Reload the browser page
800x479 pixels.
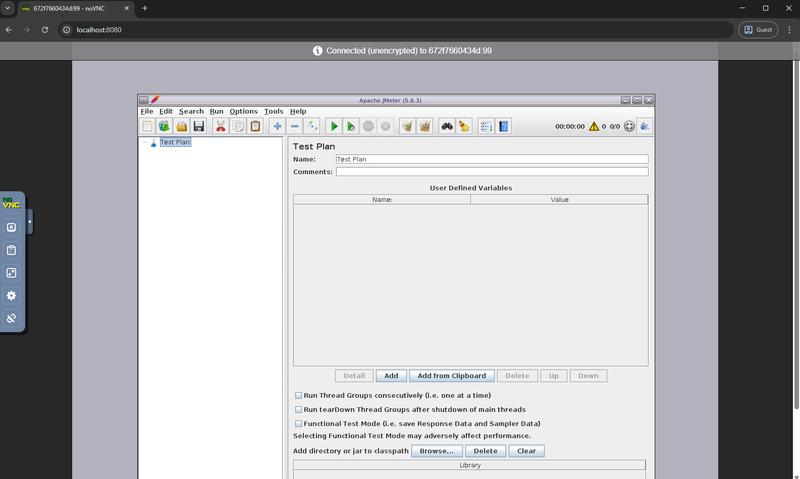point(45,30)
